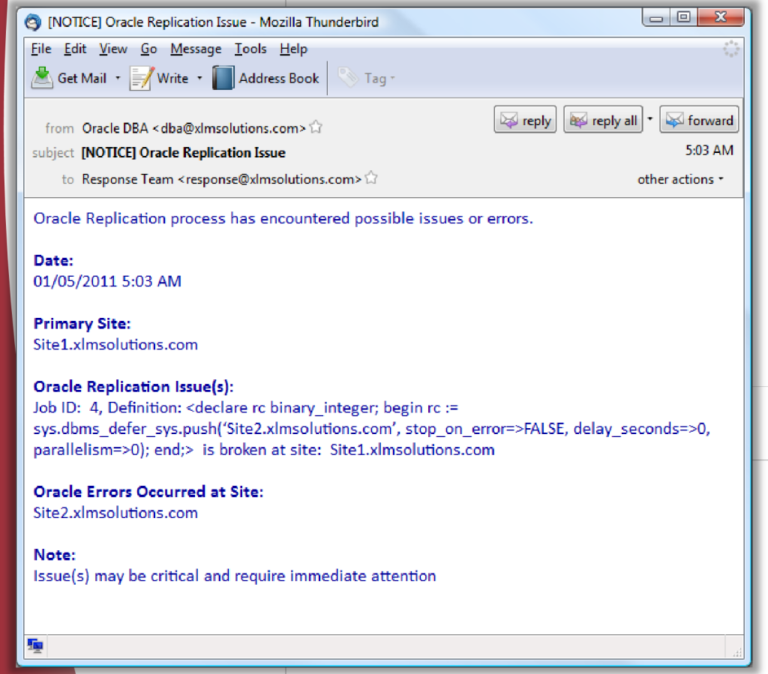The image size is (768, 674).
Task: Open the Tools menu
Action: 250,49
